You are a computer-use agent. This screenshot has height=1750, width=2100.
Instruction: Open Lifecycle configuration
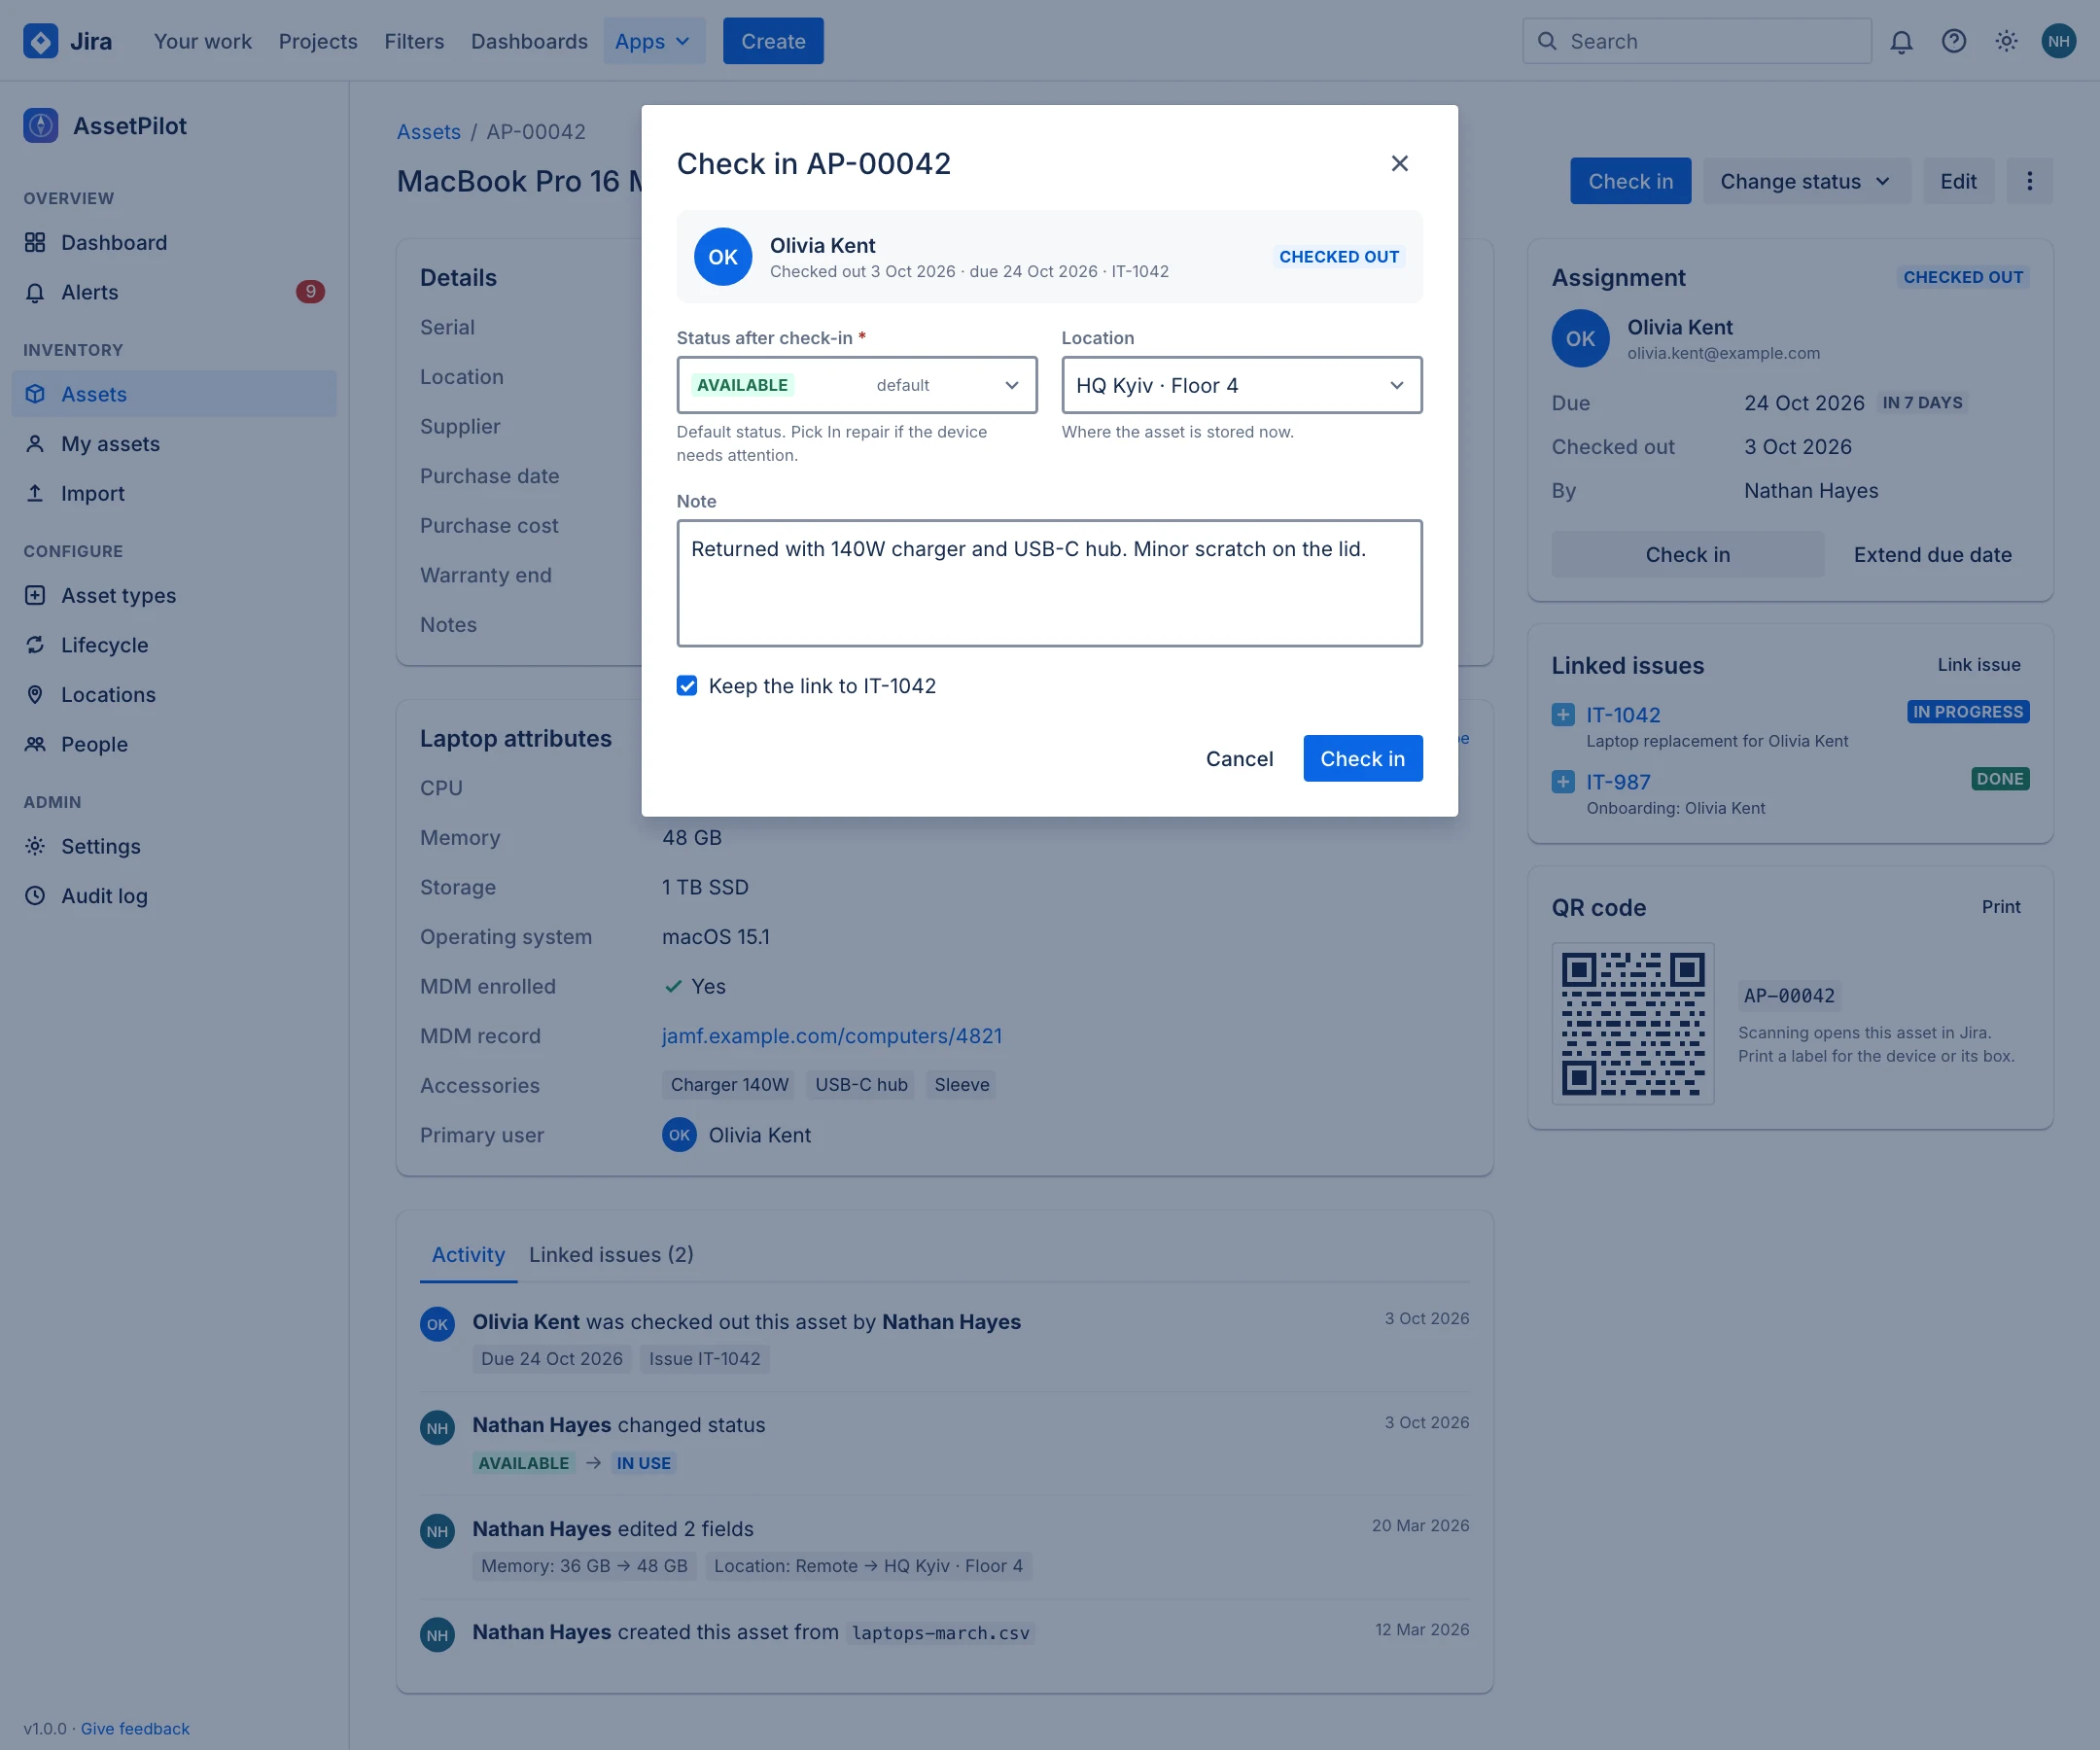[174, 645]
